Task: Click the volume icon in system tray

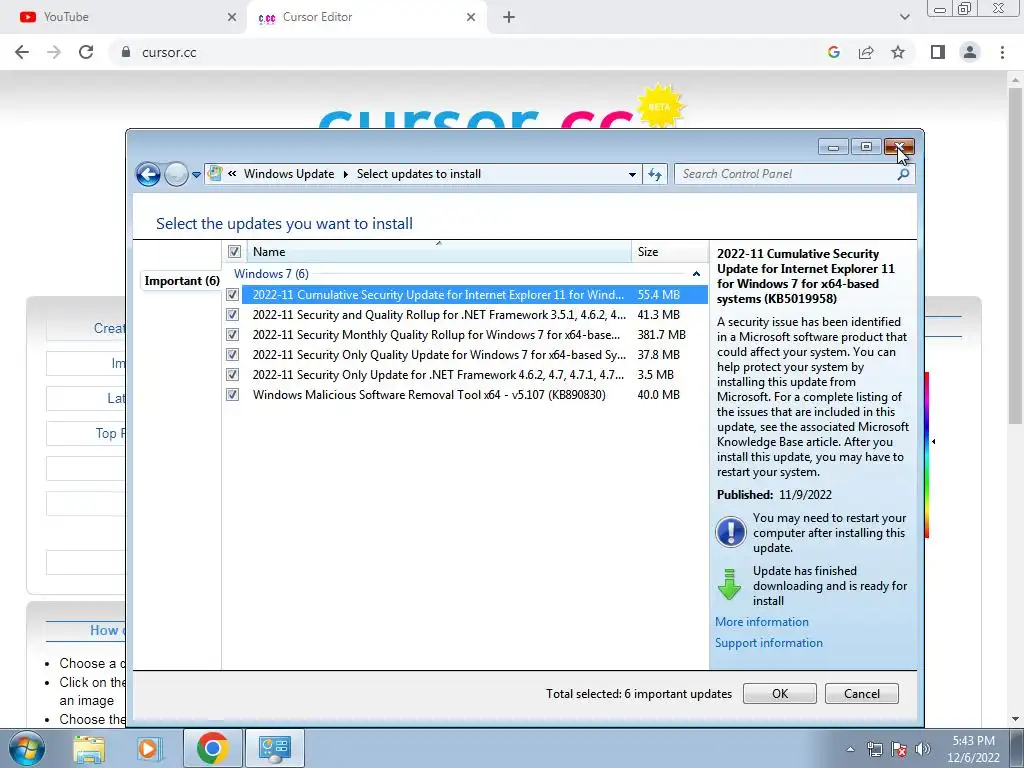Action: (923, 749)
